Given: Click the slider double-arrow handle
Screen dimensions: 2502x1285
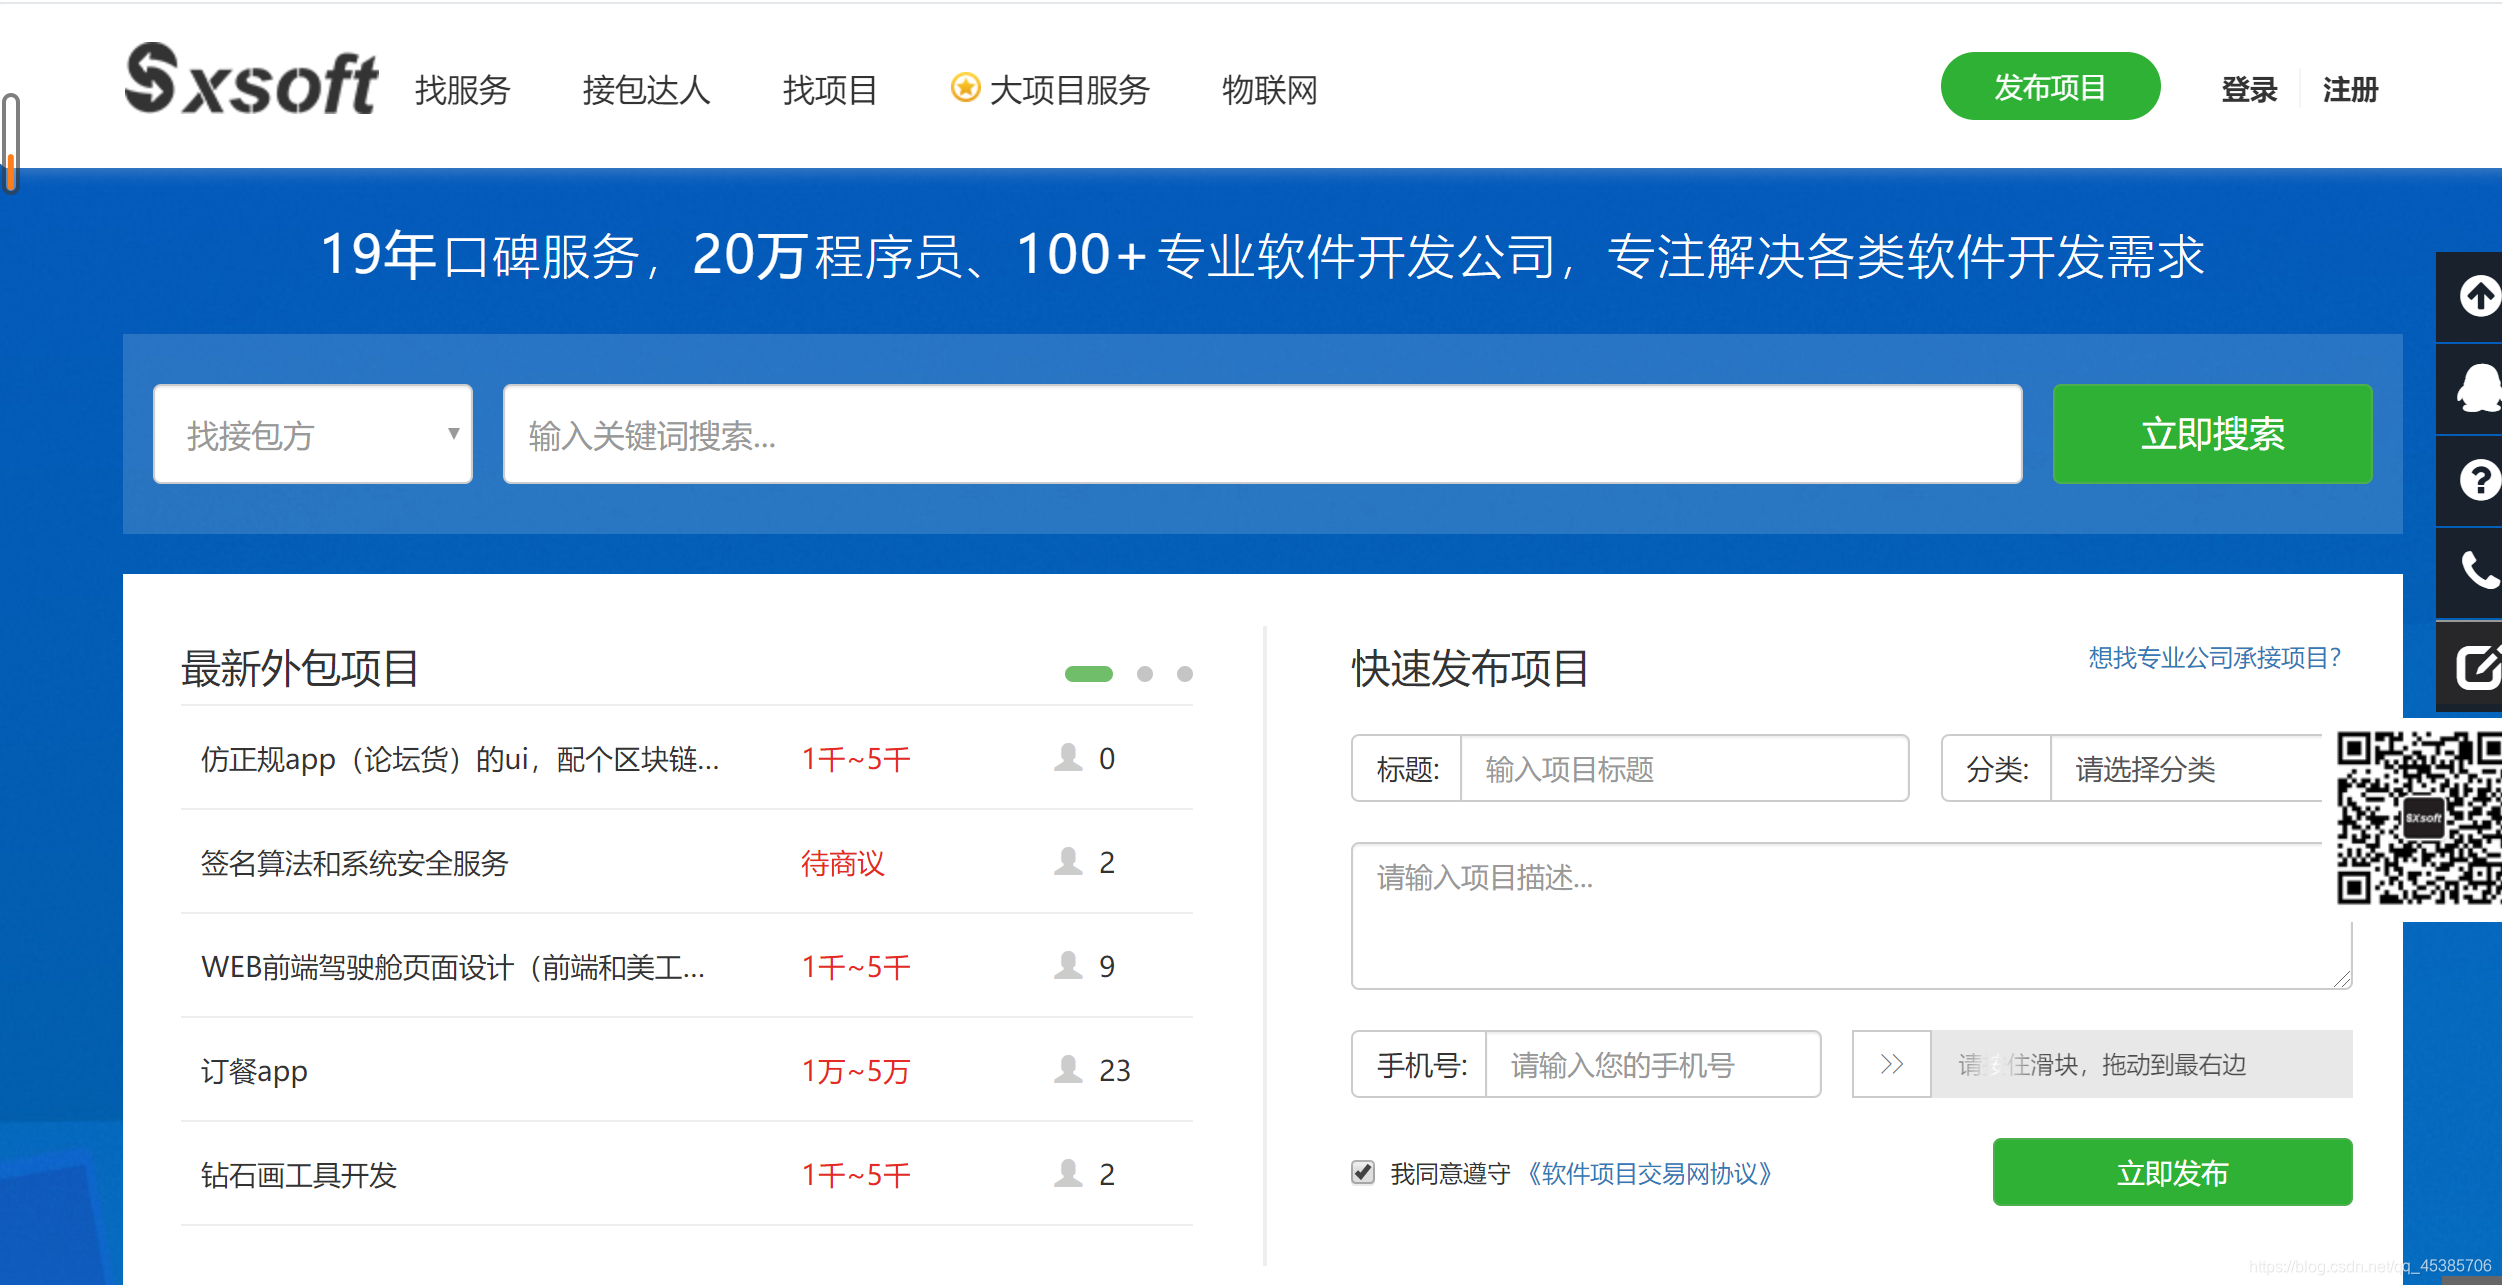Looking at the screenshot, I should tap(1891, 1064).
